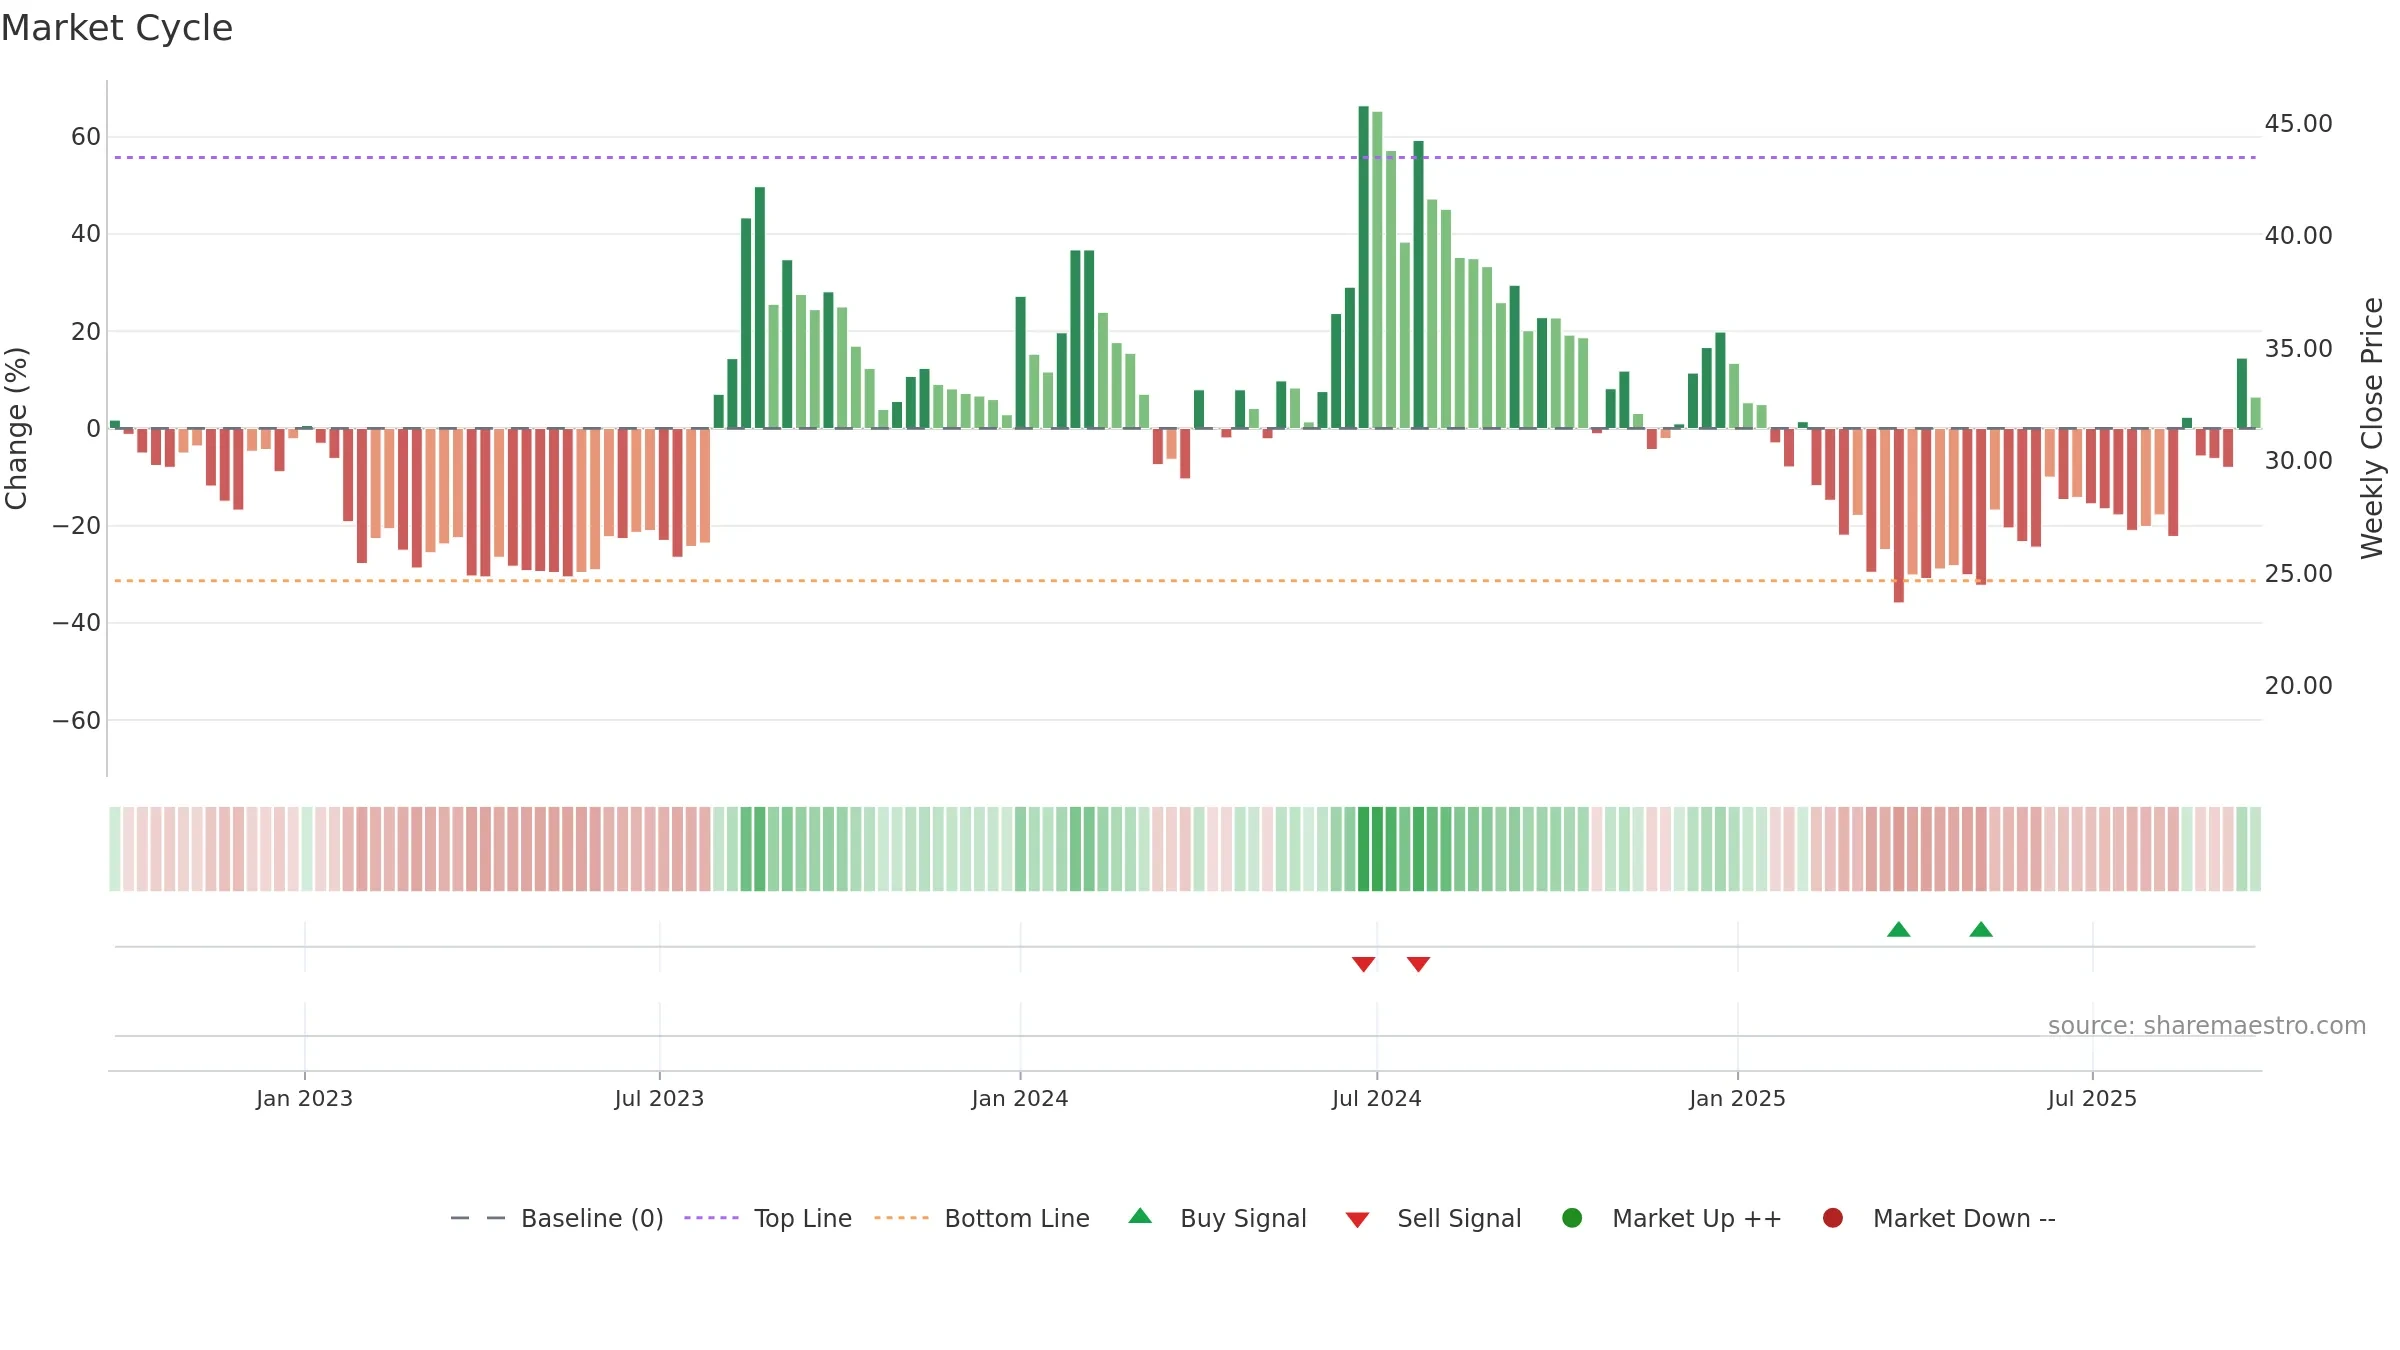Image resolution: width=2400 pixels, height=1350 pixels.
Task: Click the Market Cycle chart title
Action: tap(117, 28)
